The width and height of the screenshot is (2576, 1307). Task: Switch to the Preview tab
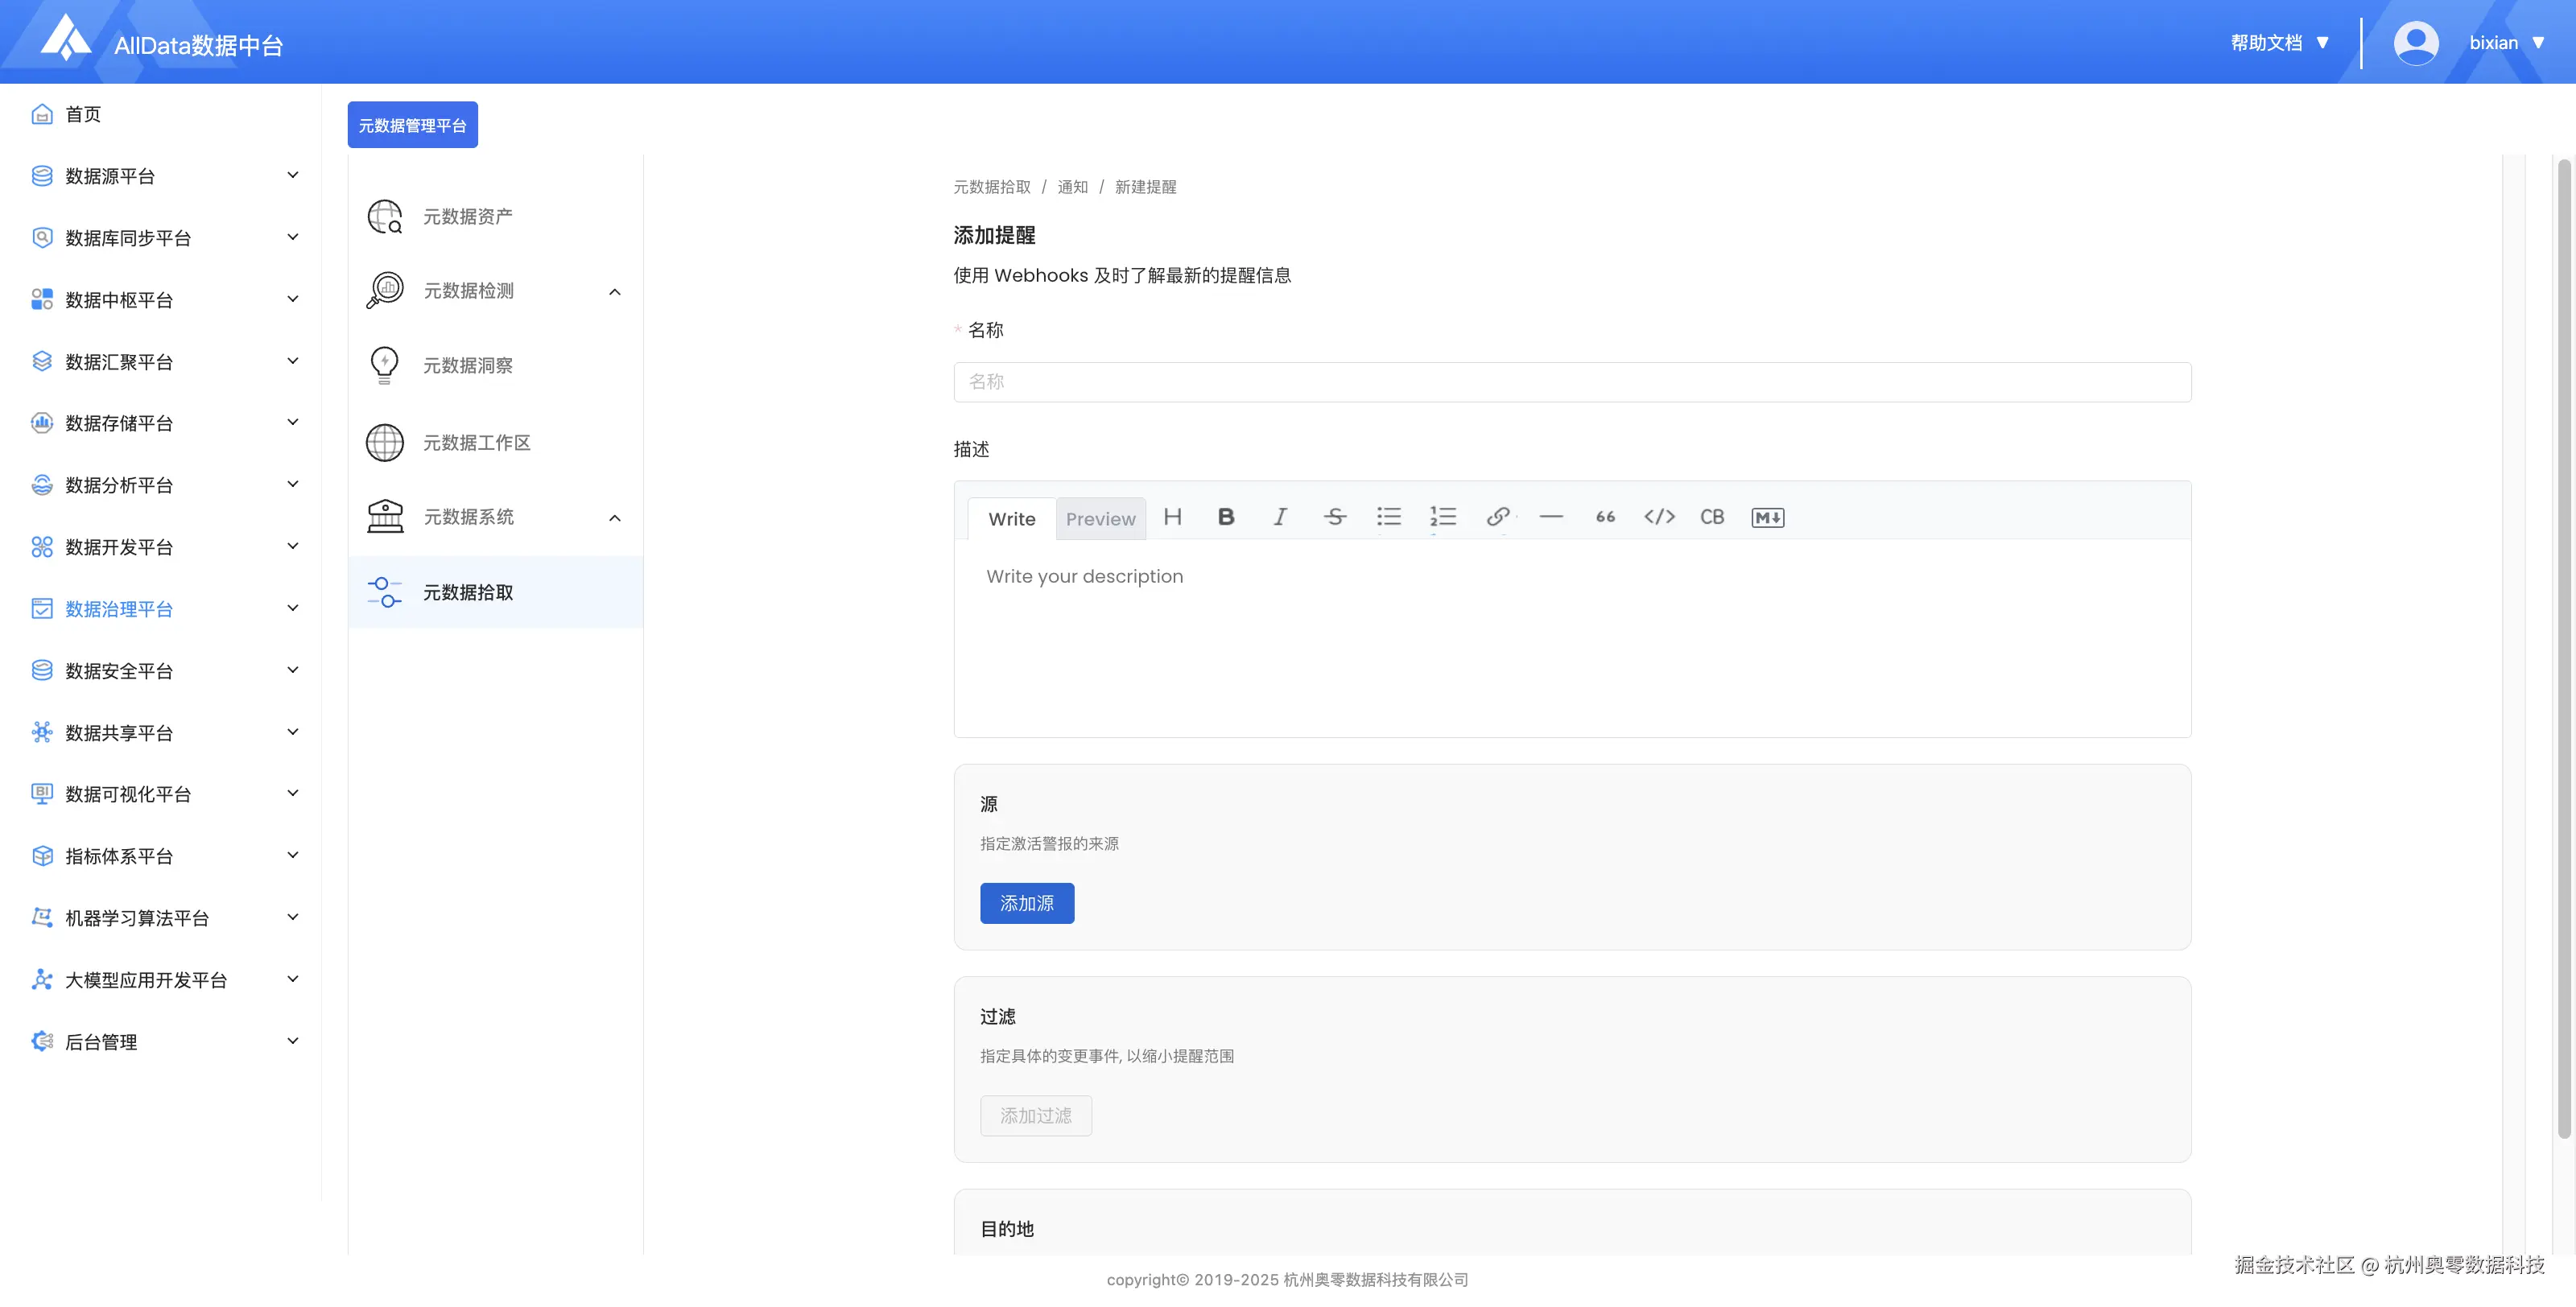click(x=1100, y=519)
